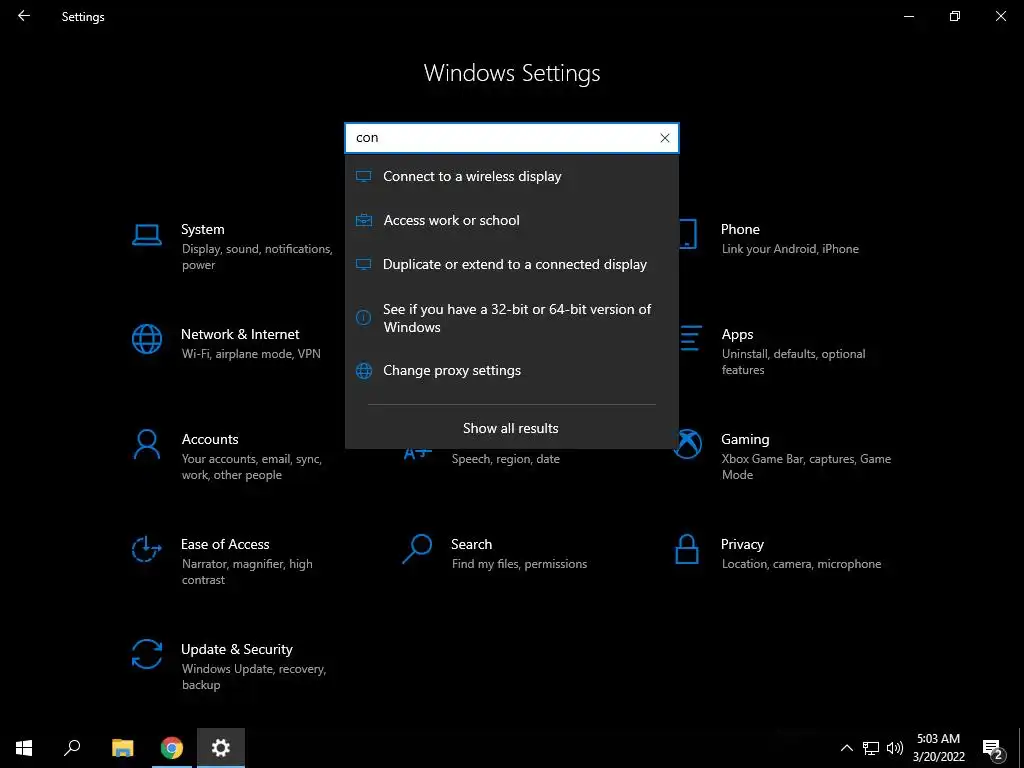This screenshot has height=768, width=1024.
Task: Open Network & Internet settings title
Action: [240, 334]
